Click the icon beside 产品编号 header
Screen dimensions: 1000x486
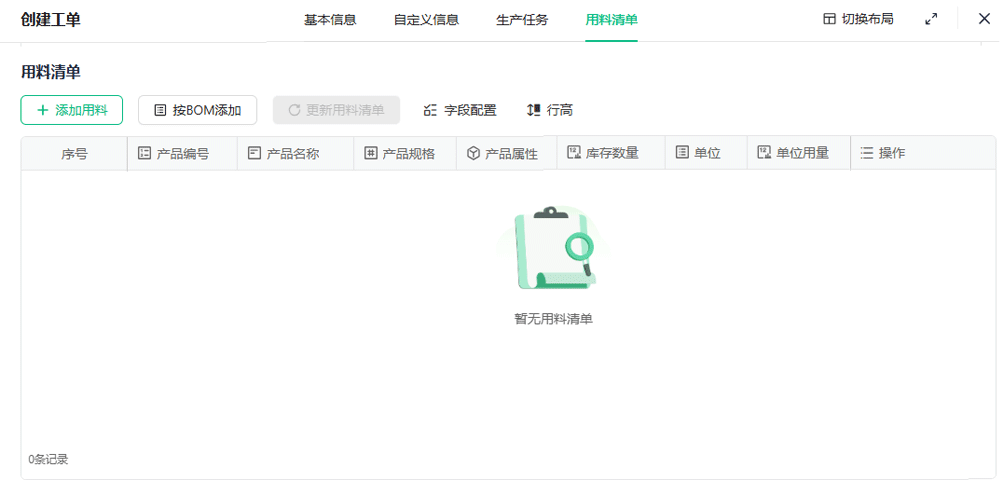tap(144, 153)
